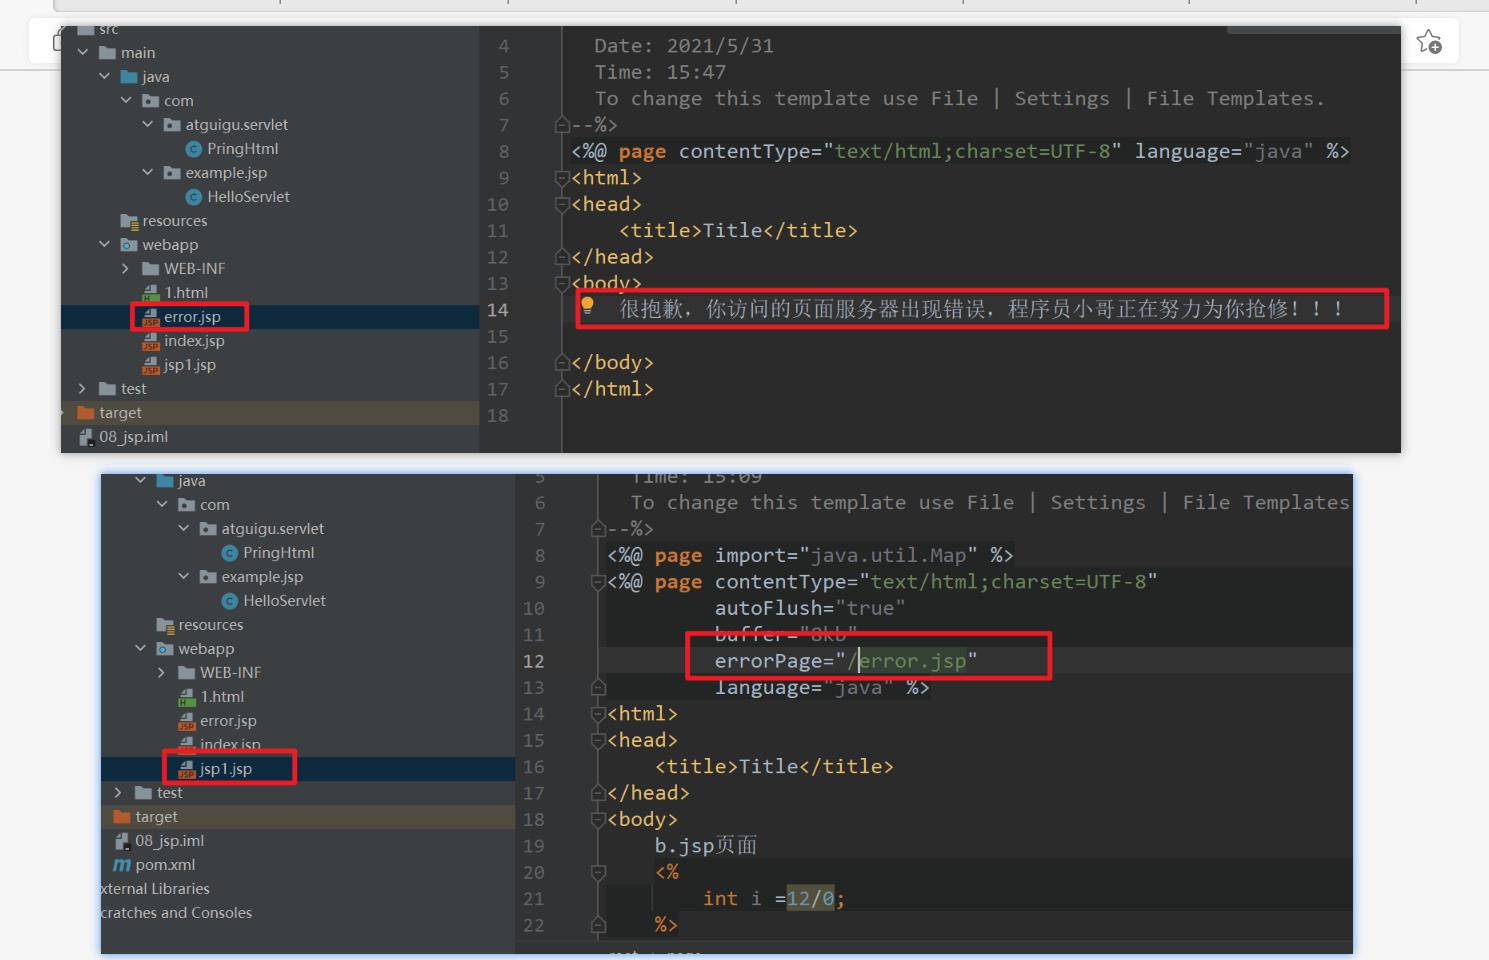Collapse example.jsp package in lower project tree
This screenshot has width=1489, height=960.
tap(184, 577)
